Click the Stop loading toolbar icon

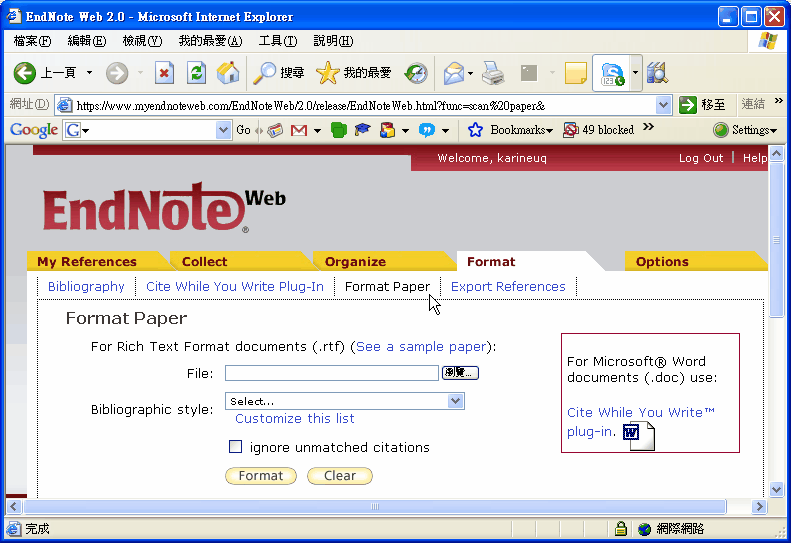point(164,73)
